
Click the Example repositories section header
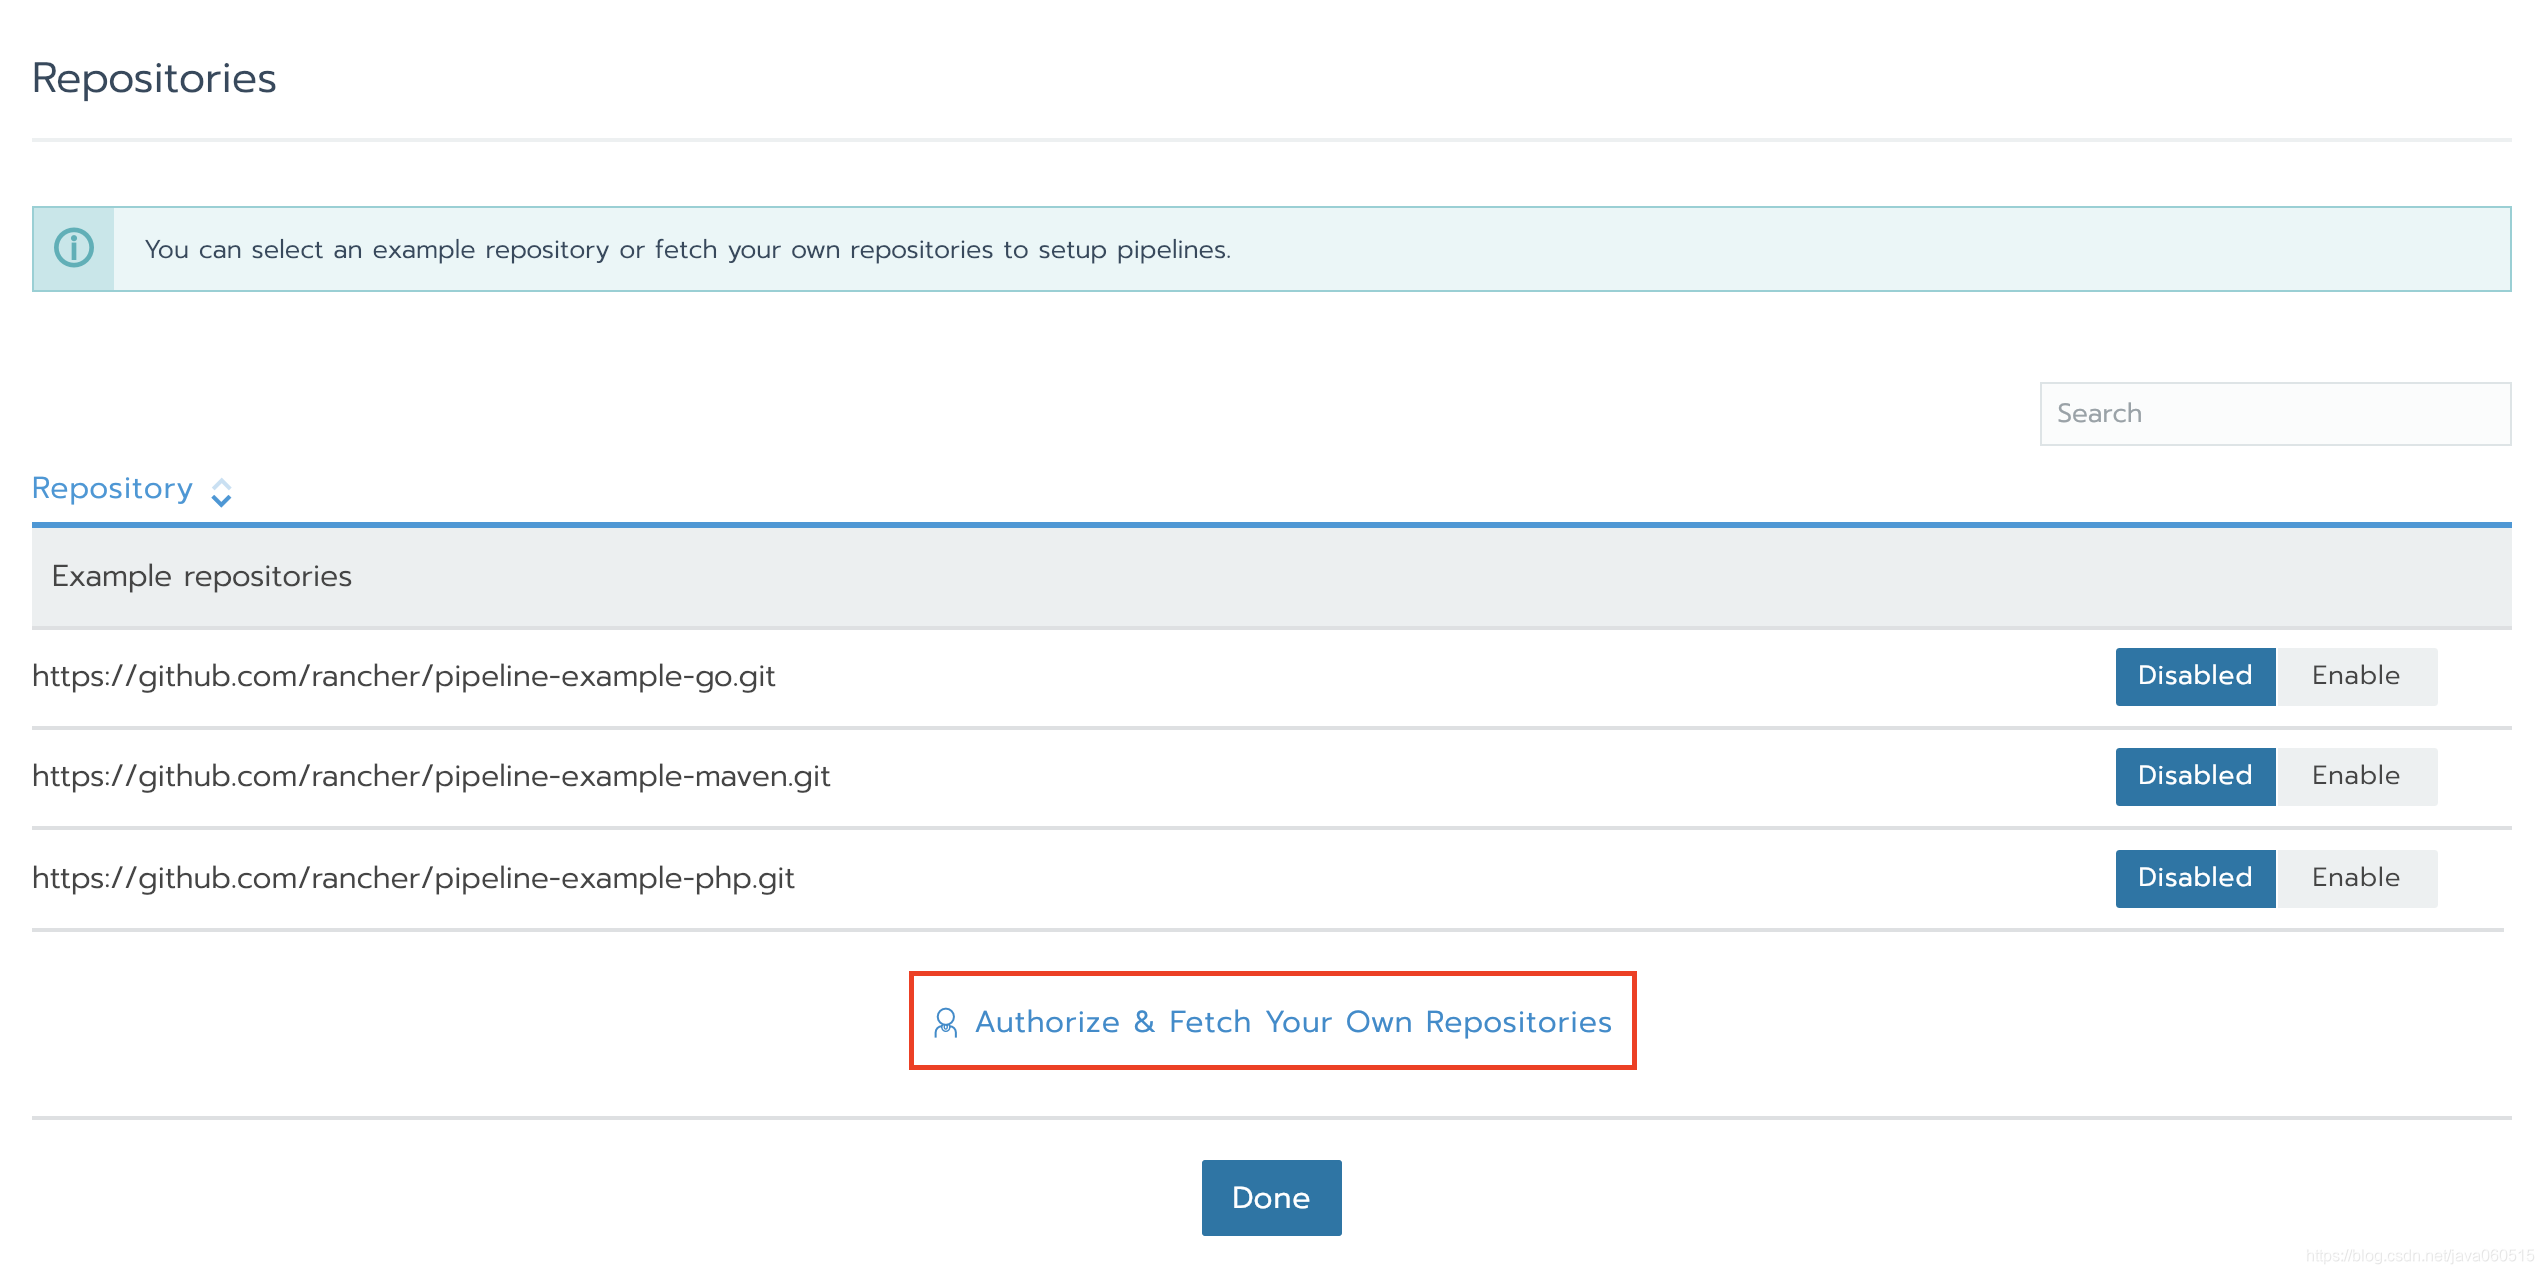pos(1272,575)
